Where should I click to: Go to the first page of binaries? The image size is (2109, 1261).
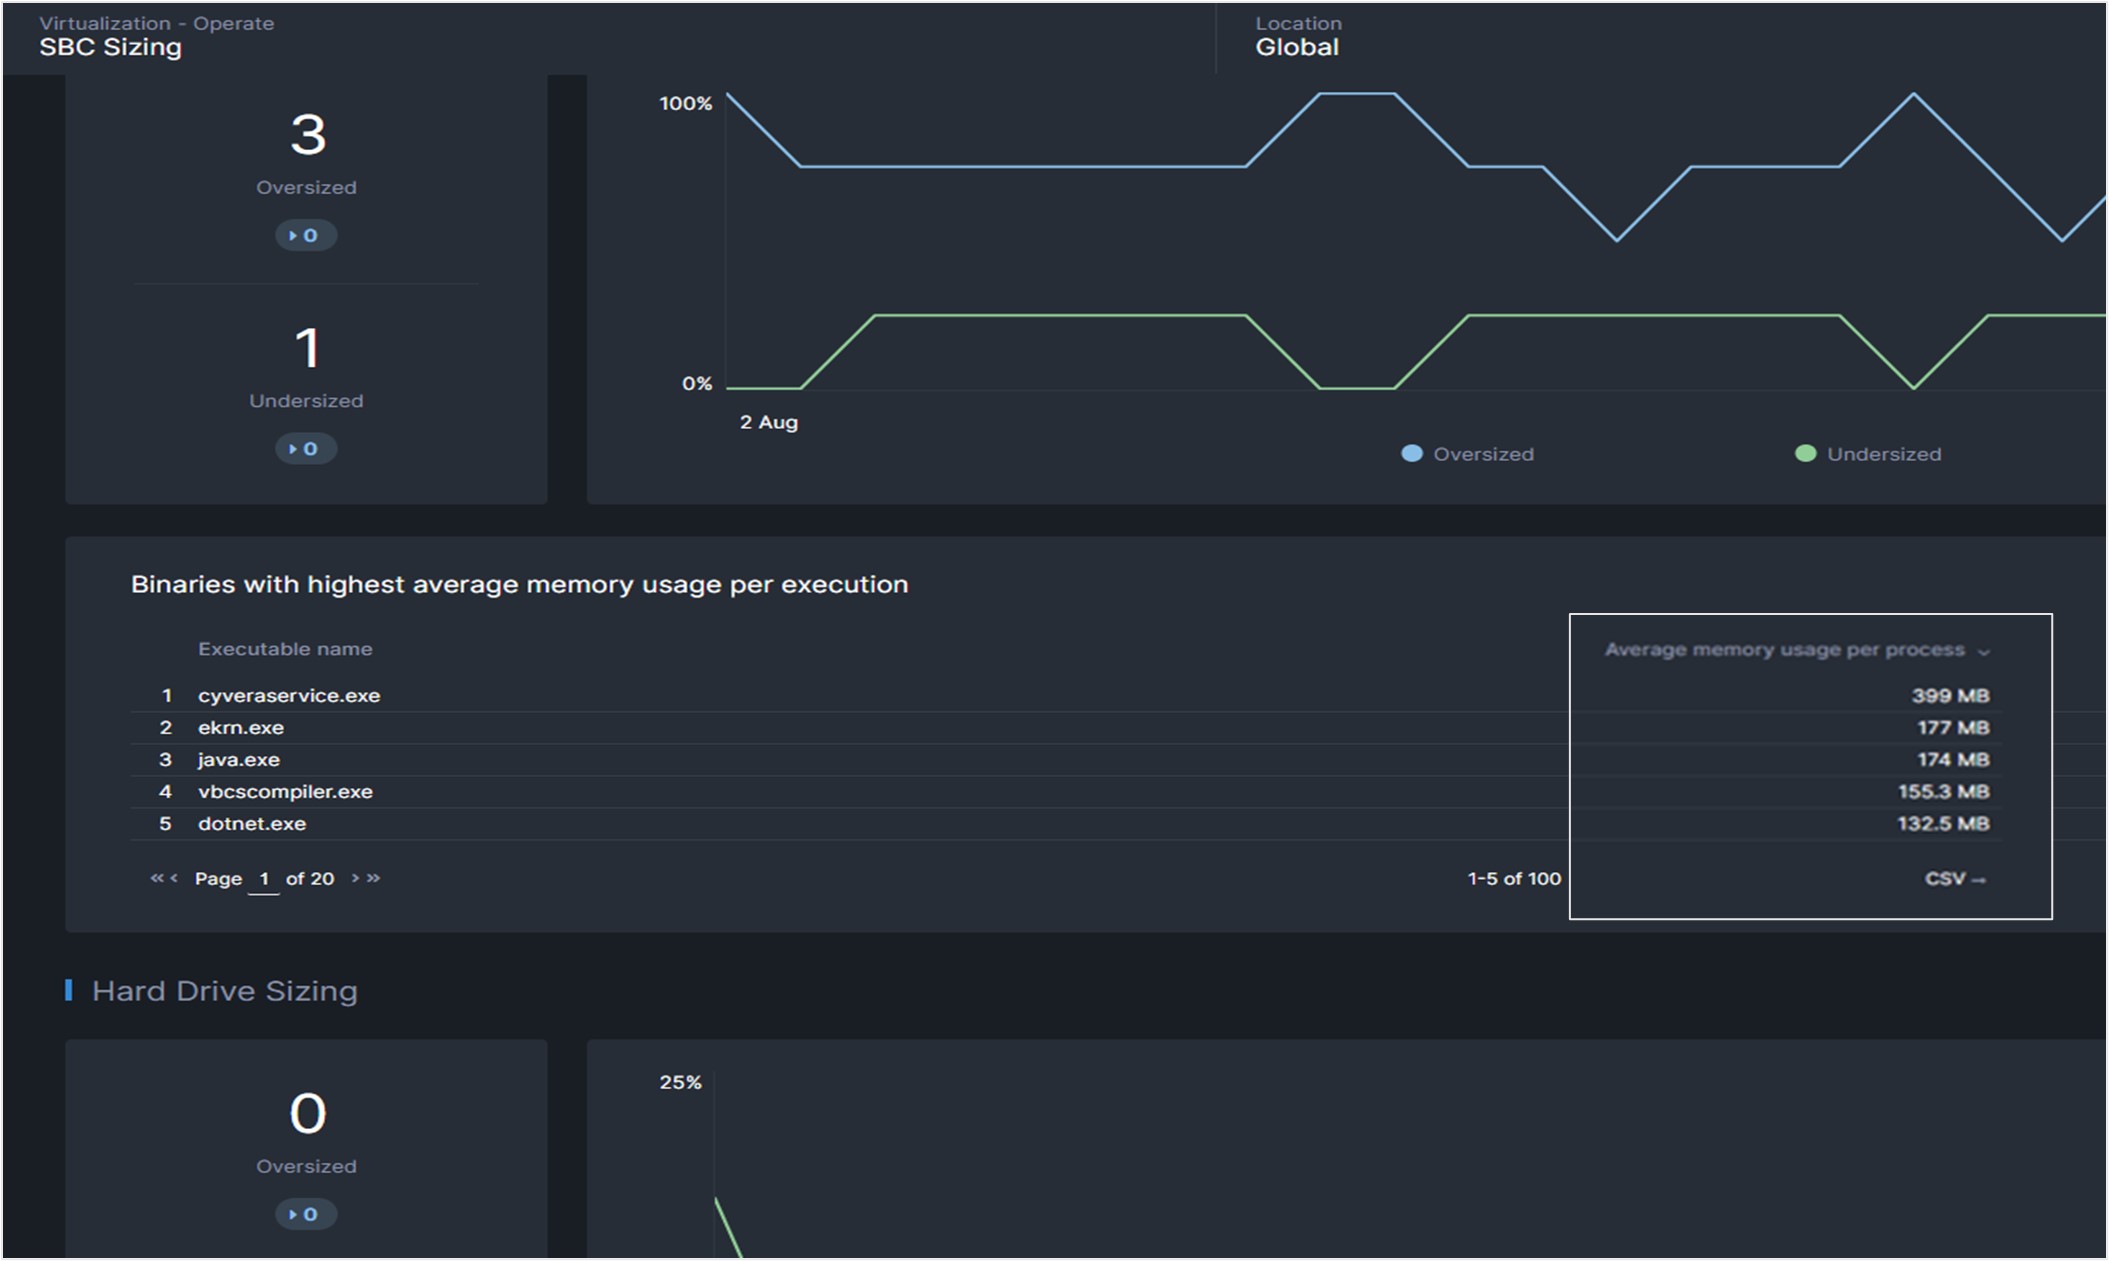[x=156, y=878]
